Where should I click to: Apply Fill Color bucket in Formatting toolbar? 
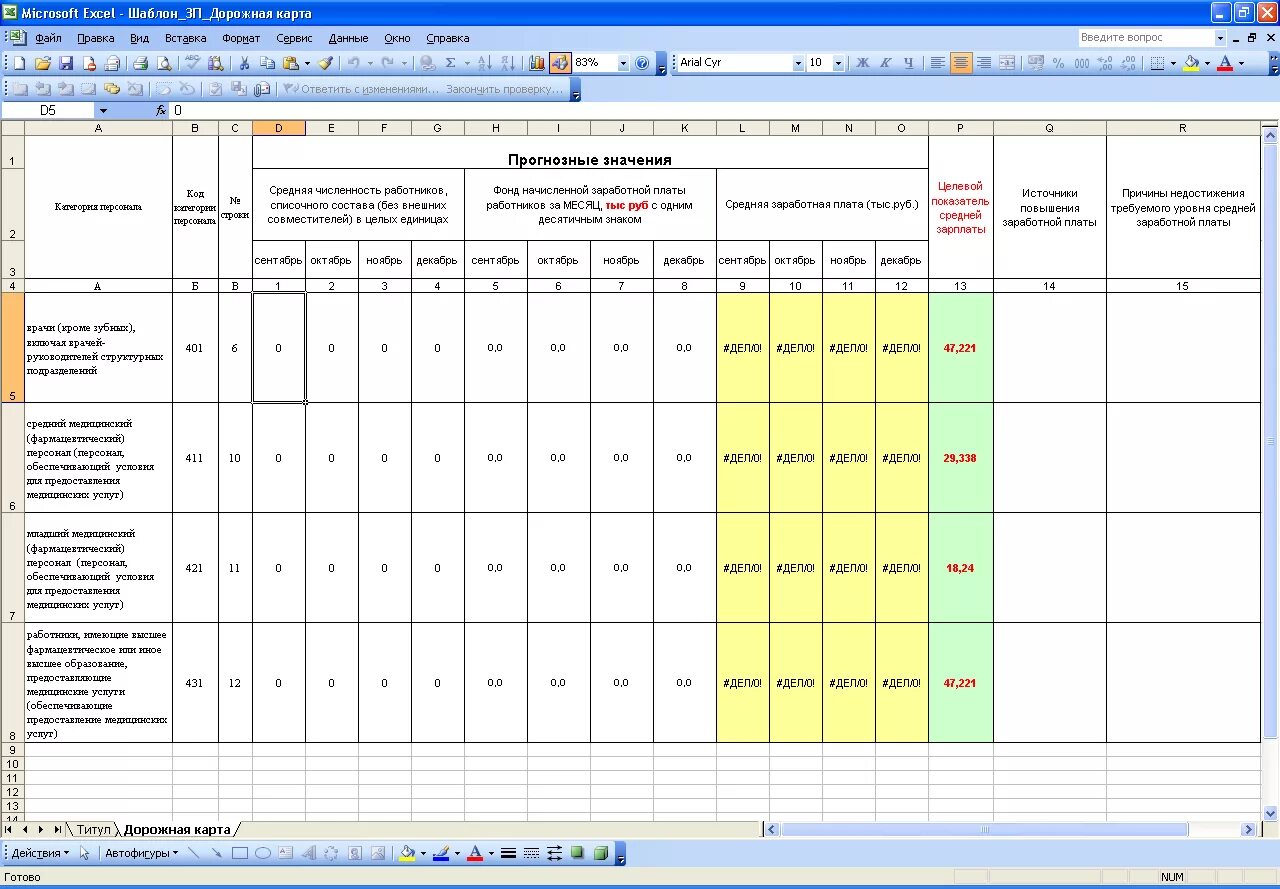1191,63
